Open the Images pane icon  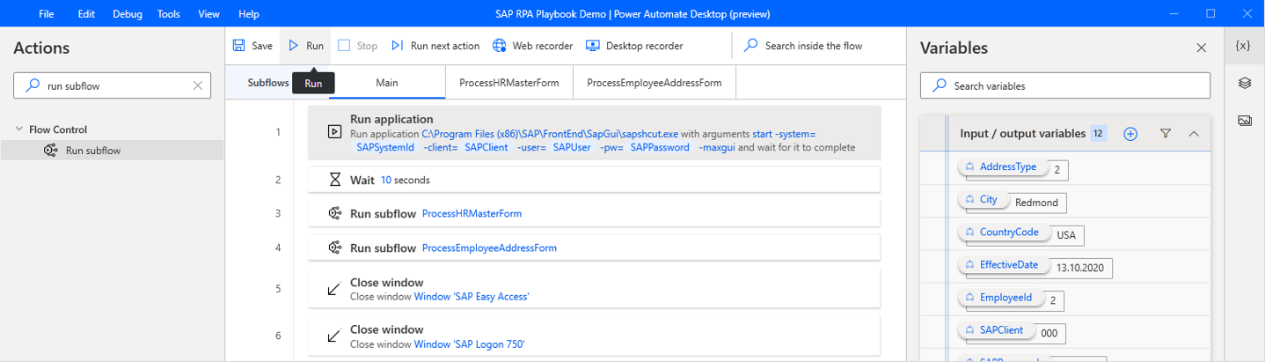[x=1244, y=120]
